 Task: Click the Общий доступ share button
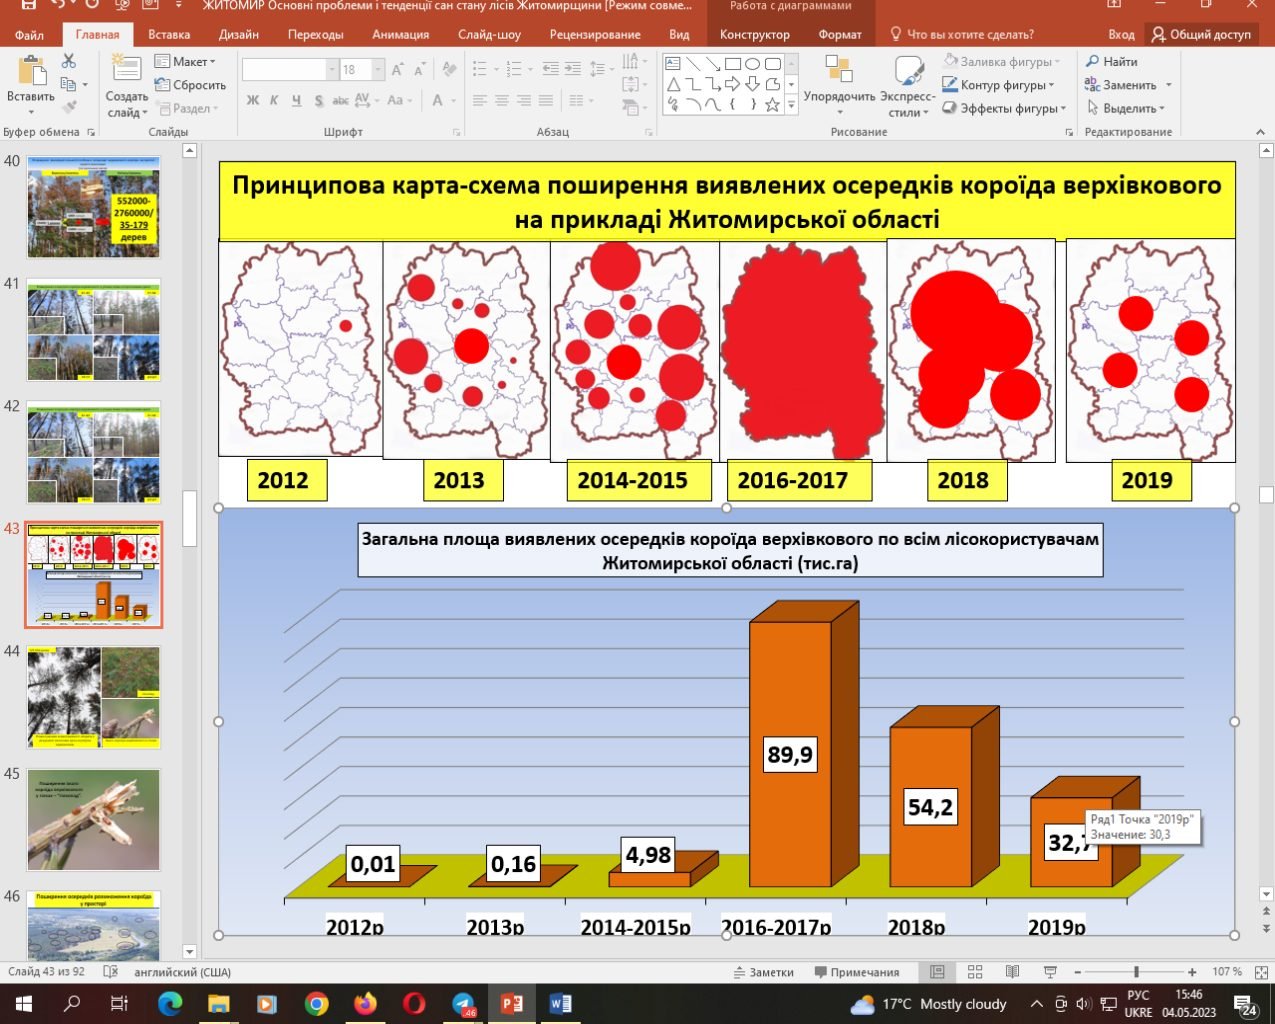pos(1201,34)
